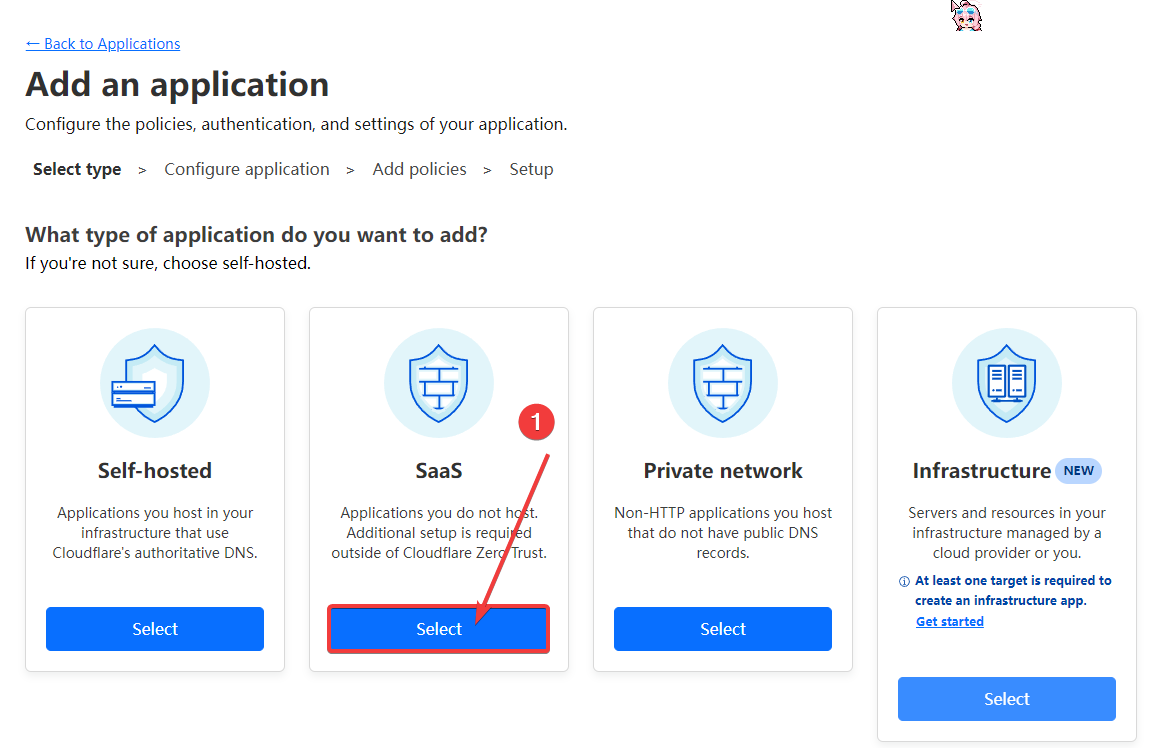Viewport: 1165px width, 748px height.
Task: Click the SaaS shield icon
Action: [439, 383]
